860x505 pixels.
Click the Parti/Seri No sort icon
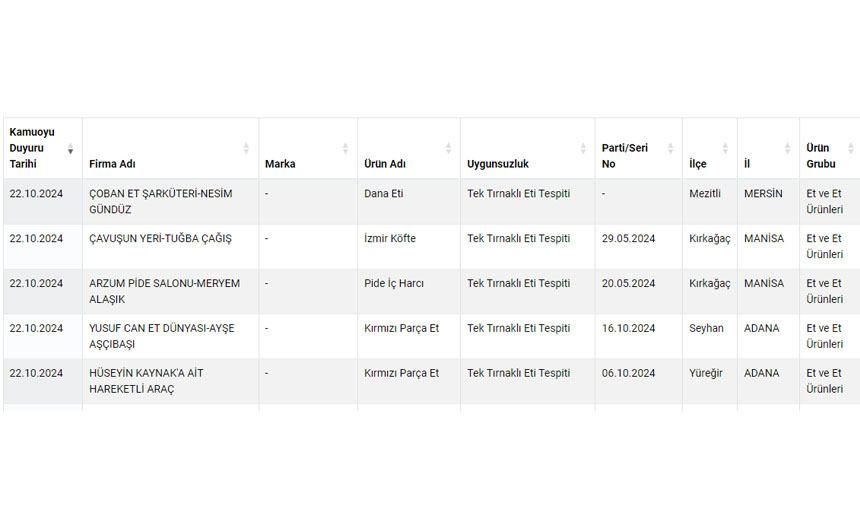click(x=671, y=149)
